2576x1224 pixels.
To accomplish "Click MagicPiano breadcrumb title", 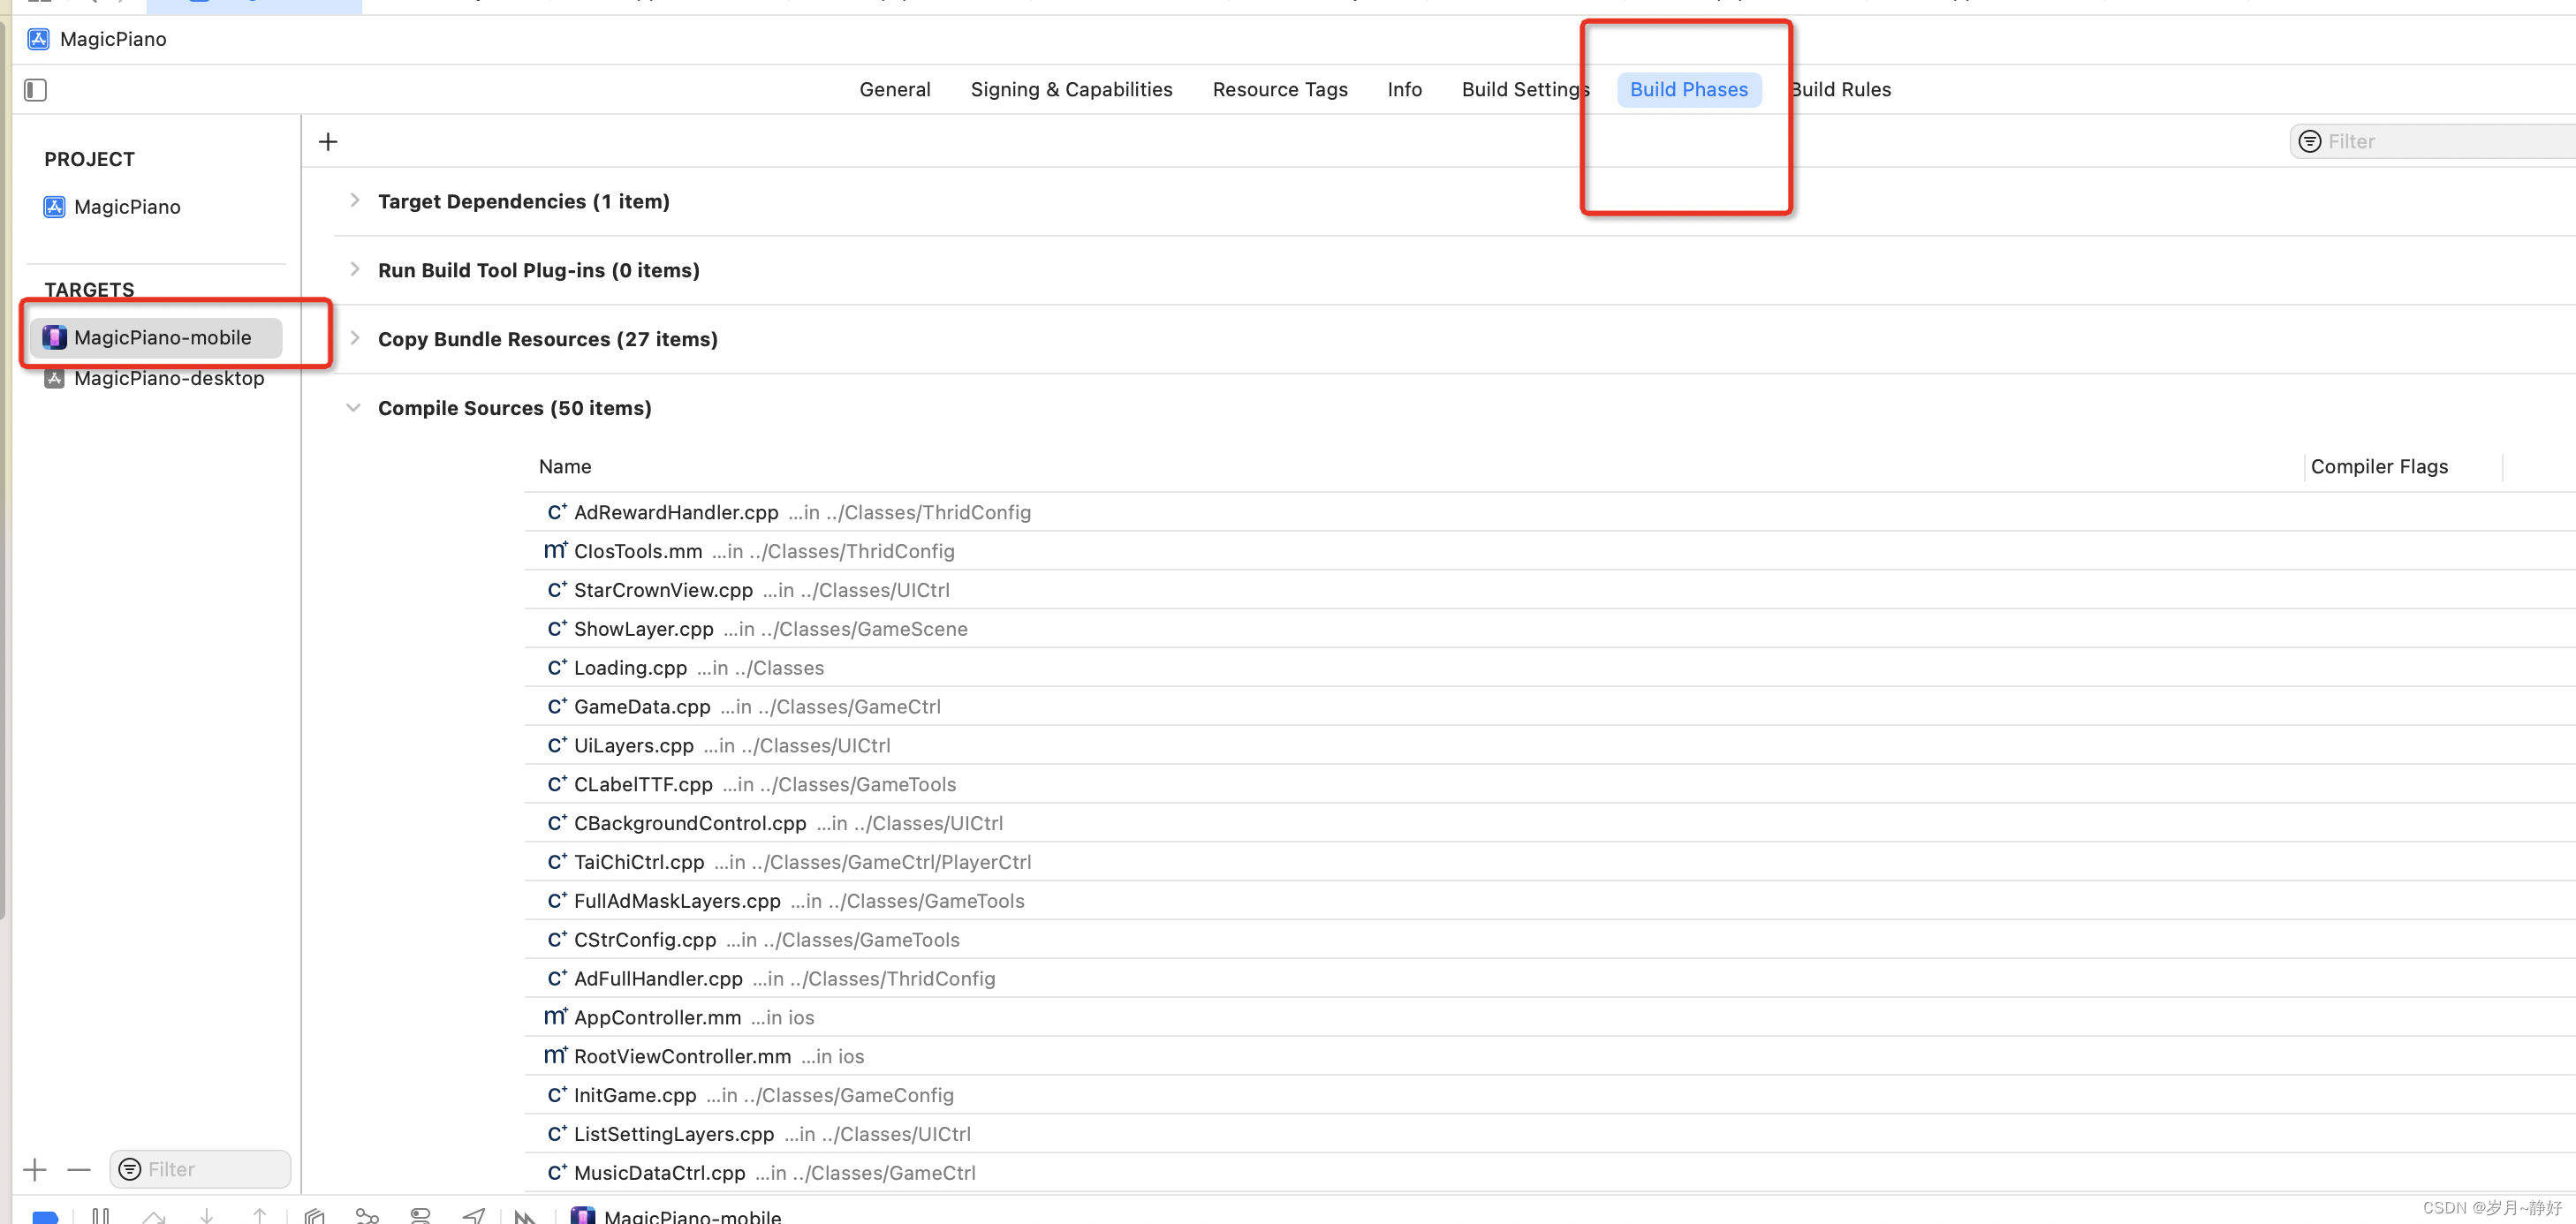I will coord(113,39).
